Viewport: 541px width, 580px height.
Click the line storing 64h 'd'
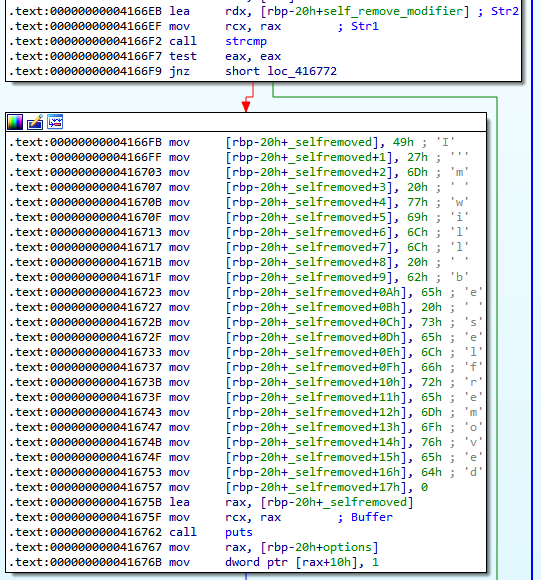(x=246, y=472)
